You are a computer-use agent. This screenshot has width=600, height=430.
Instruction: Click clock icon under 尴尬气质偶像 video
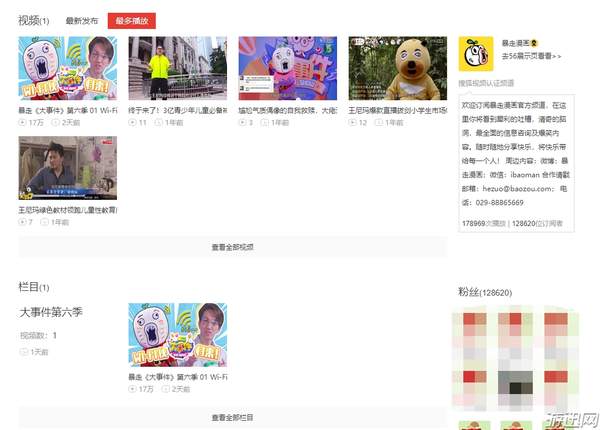point(264,122)
